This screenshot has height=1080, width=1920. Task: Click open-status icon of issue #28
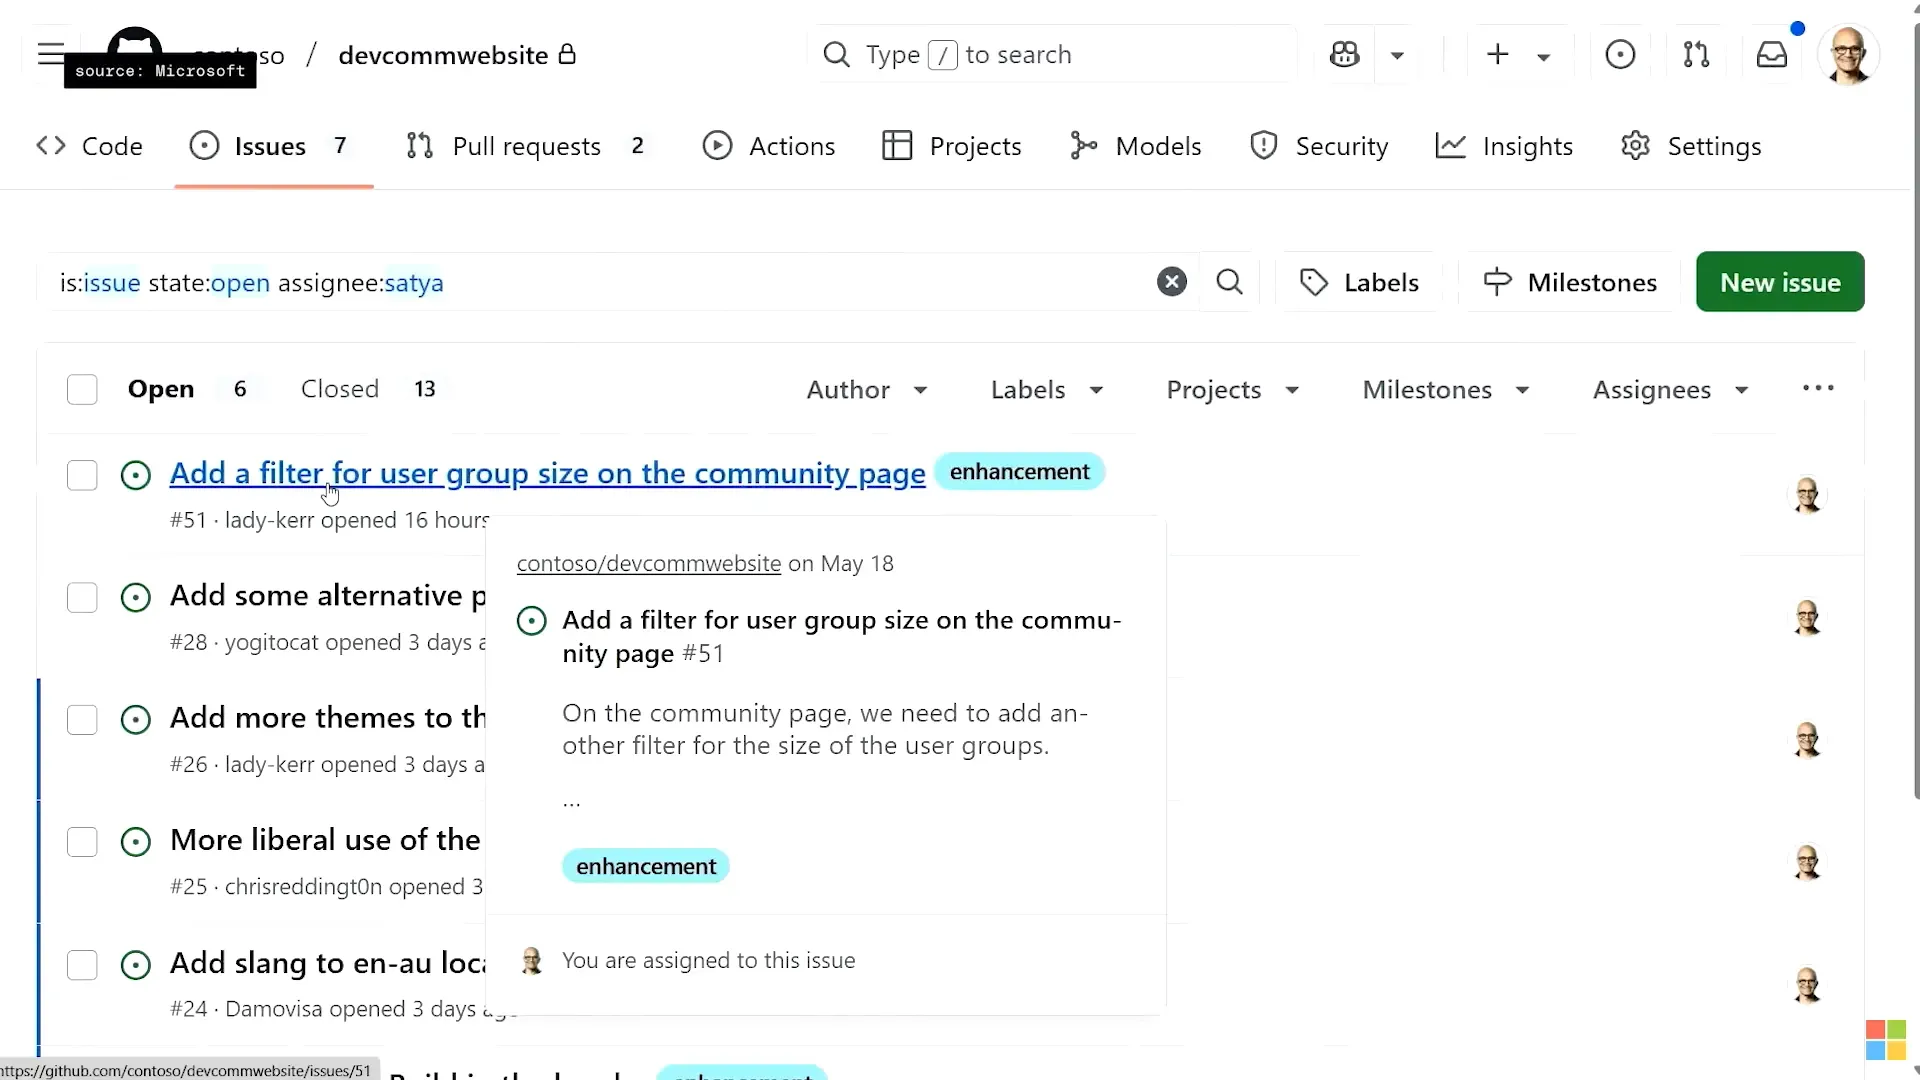point(135,598)
